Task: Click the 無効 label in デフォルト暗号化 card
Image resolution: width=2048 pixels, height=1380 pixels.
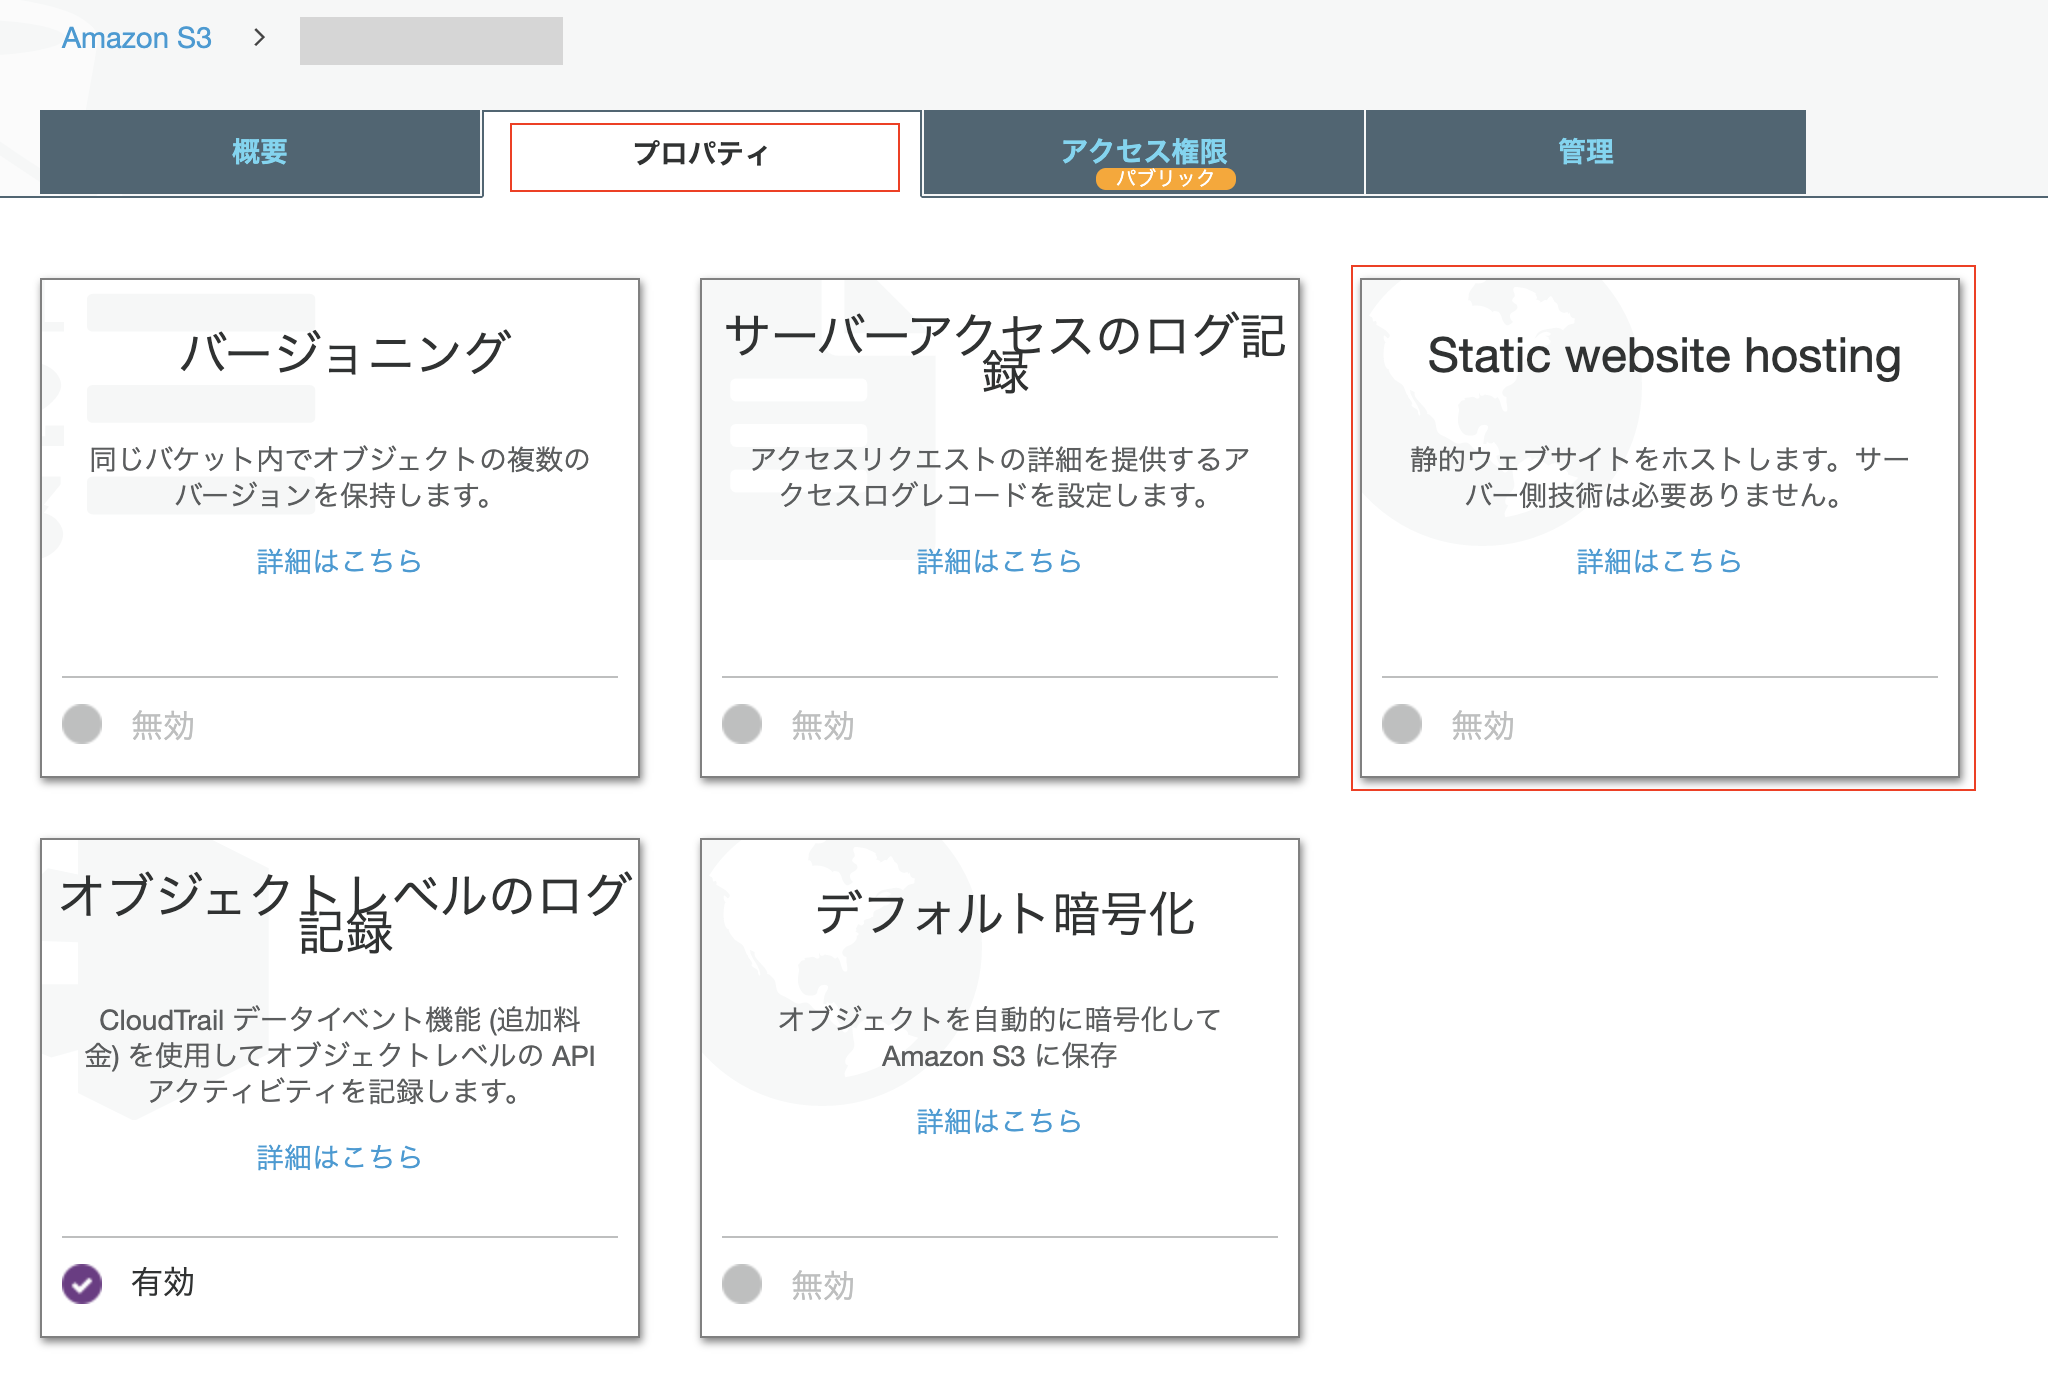Action: tap(823, 1285)
